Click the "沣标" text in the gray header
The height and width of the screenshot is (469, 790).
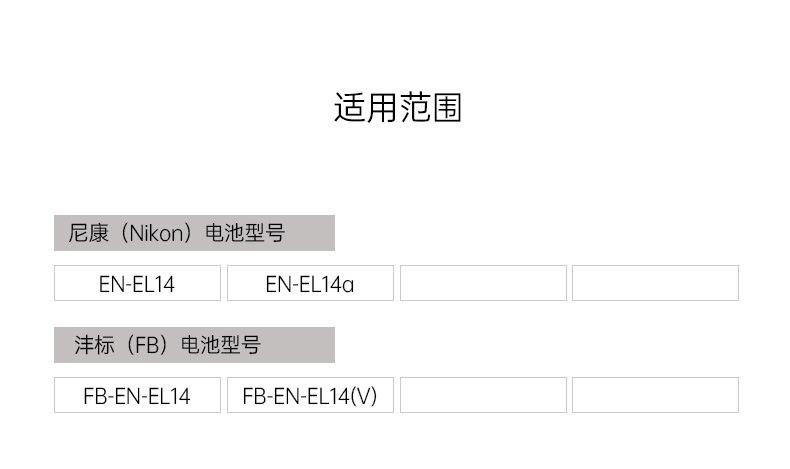click(93, 345)
